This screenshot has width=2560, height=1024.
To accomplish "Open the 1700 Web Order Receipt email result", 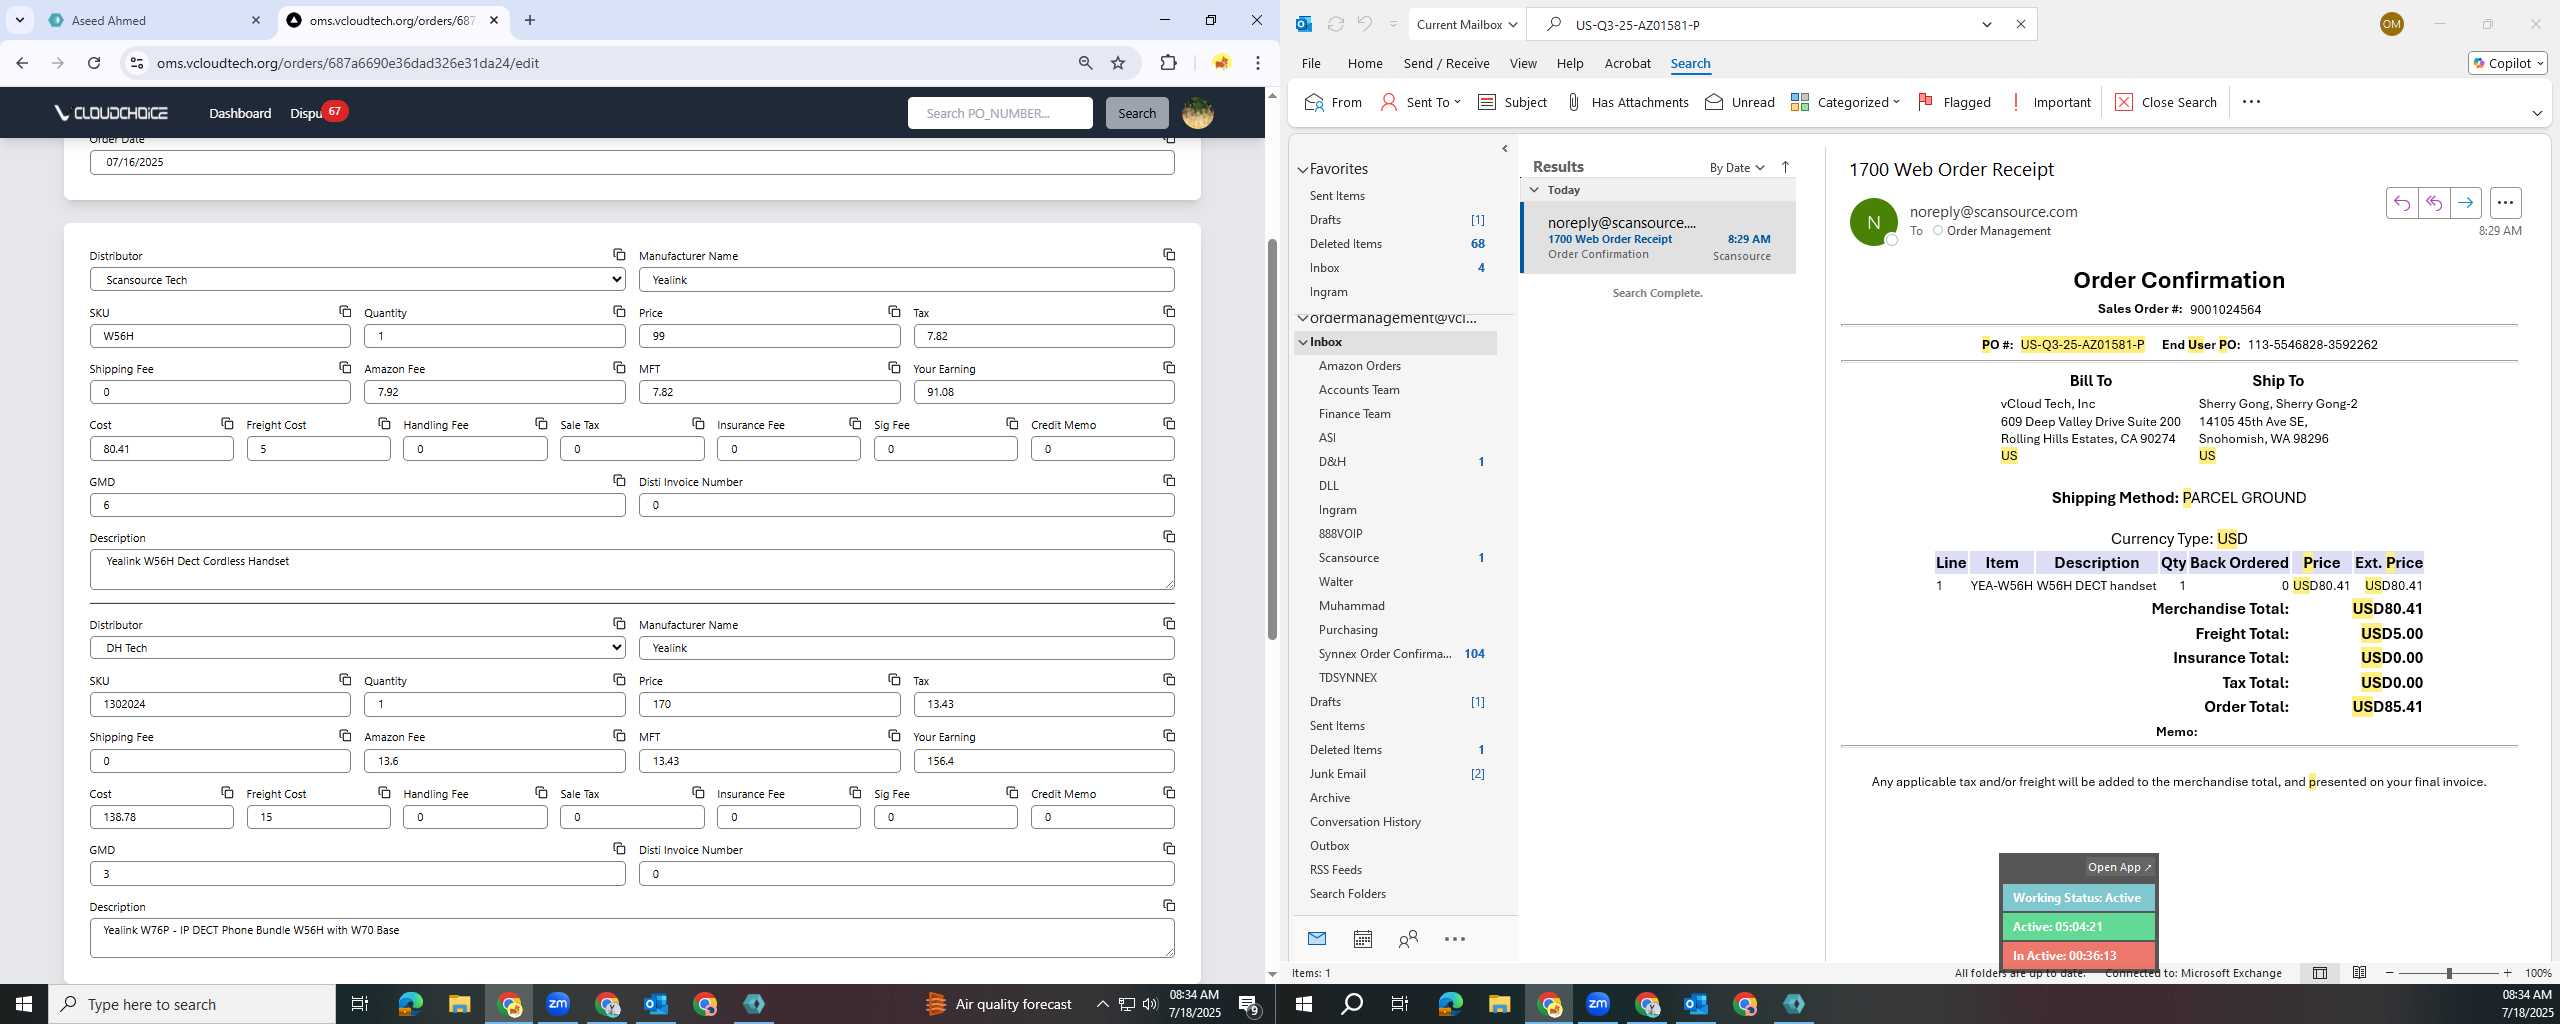I will (x=1659, y=238).
